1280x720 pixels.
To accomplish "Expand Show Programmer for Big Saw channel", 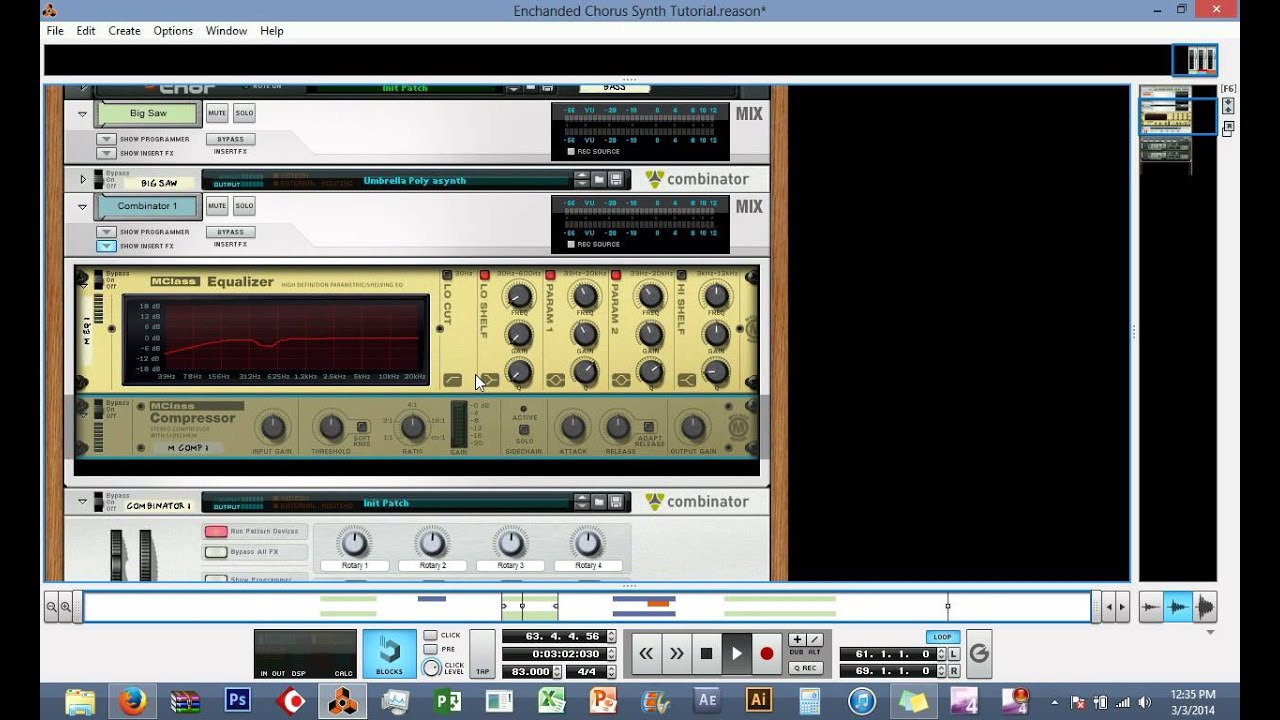I will [x=106, y=139].
